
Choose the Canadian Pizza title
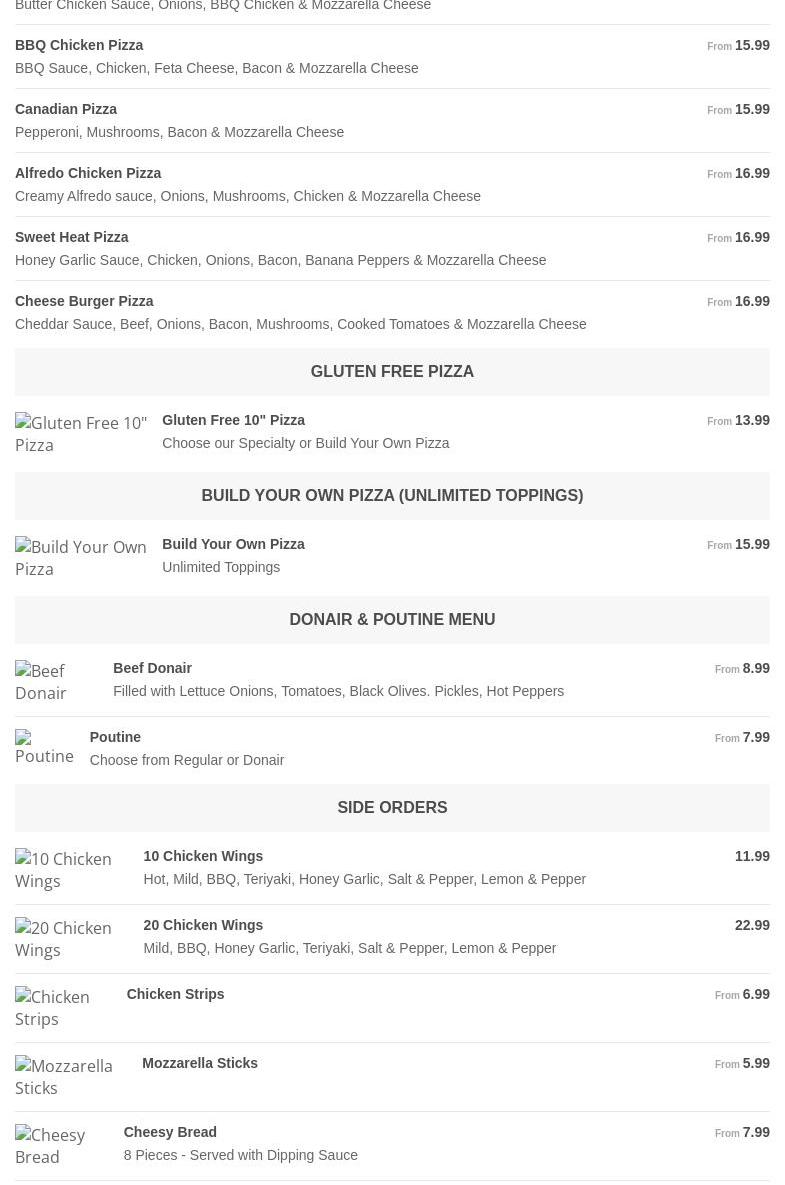click(66, 109)
